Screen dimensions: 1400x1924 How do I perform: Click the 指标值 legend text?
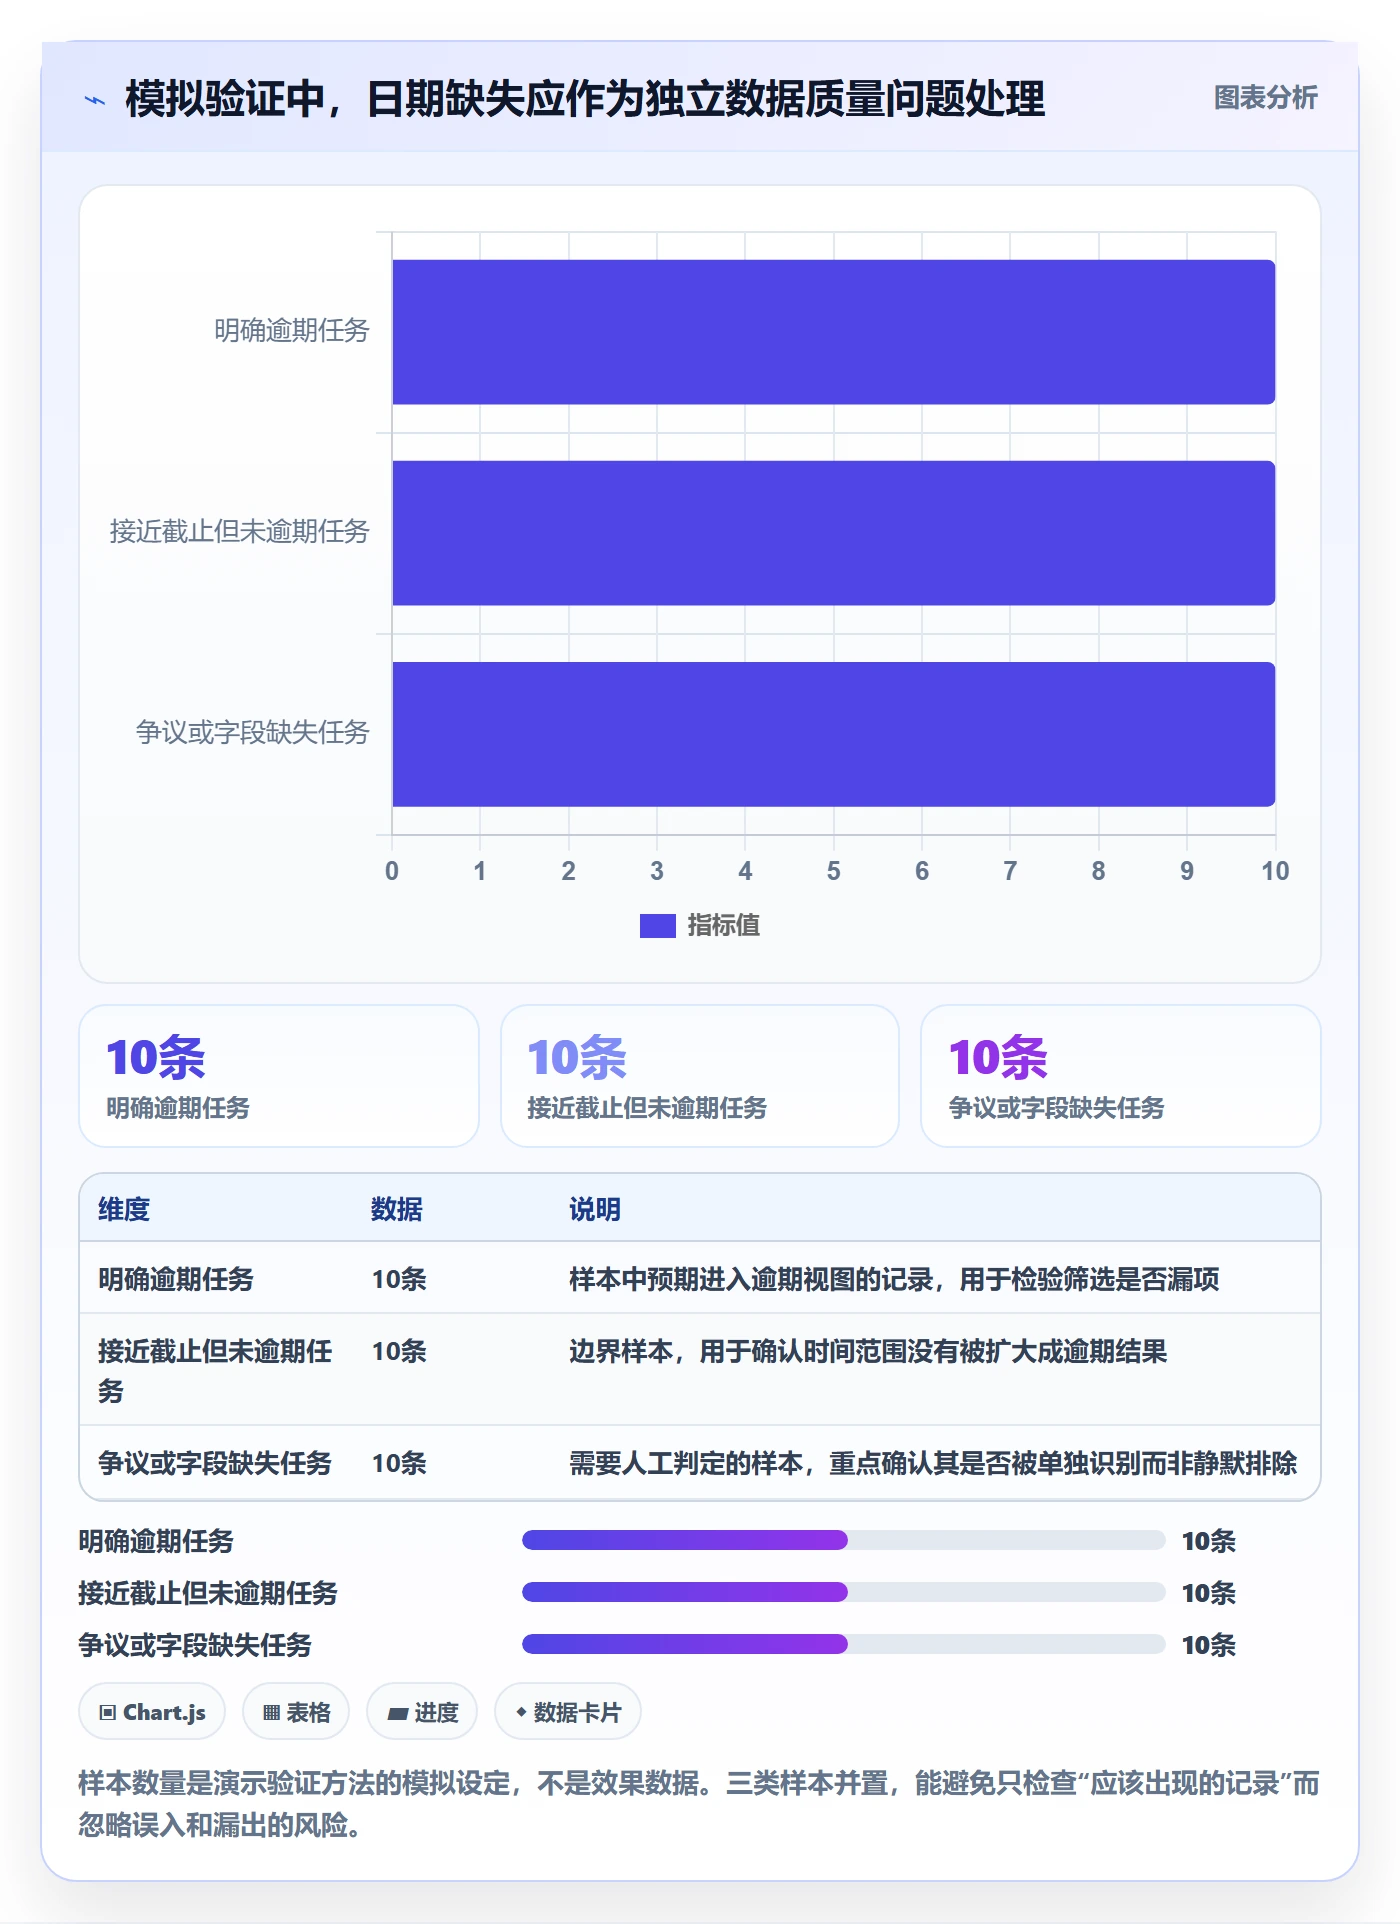(x=723, y=926)
